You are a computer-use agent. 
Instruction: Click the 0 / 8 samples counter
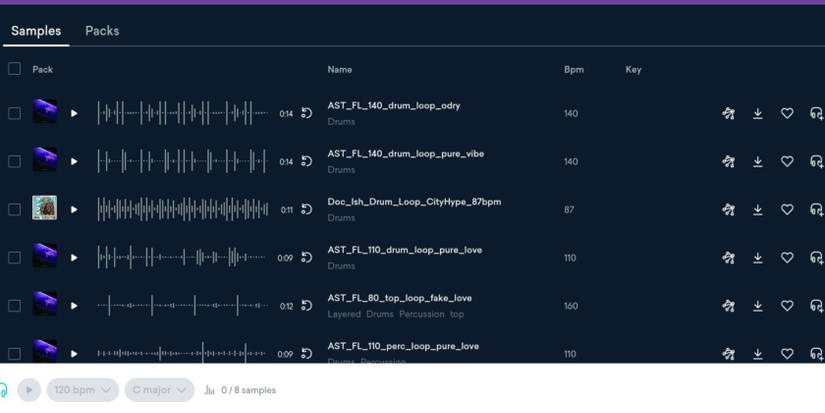tap(248, 390)
